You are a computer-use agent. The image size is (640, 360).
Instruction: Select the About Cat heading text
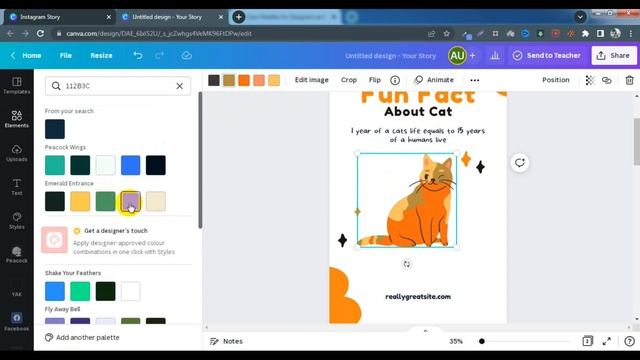click(418, 111)
